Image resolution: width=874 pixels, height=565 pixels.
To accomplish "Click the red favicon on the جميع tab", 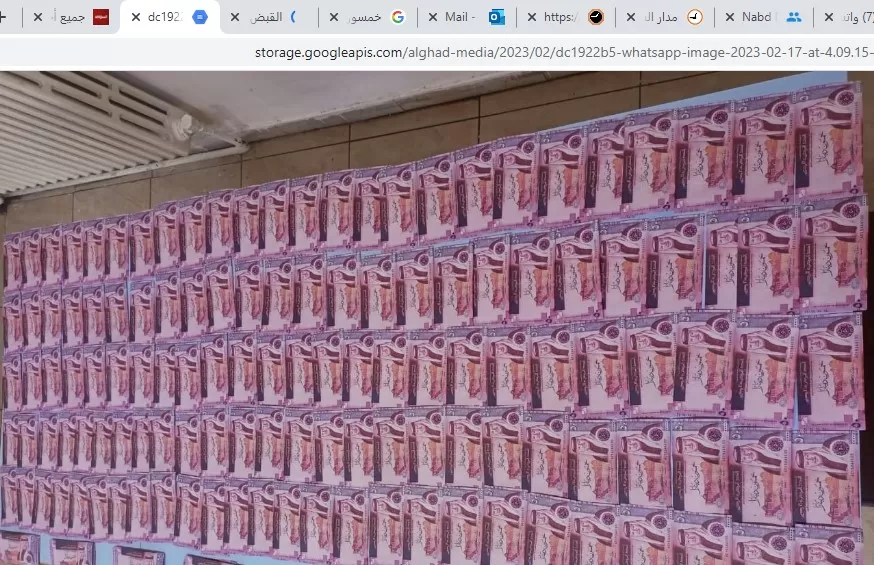I will point(101,17).
